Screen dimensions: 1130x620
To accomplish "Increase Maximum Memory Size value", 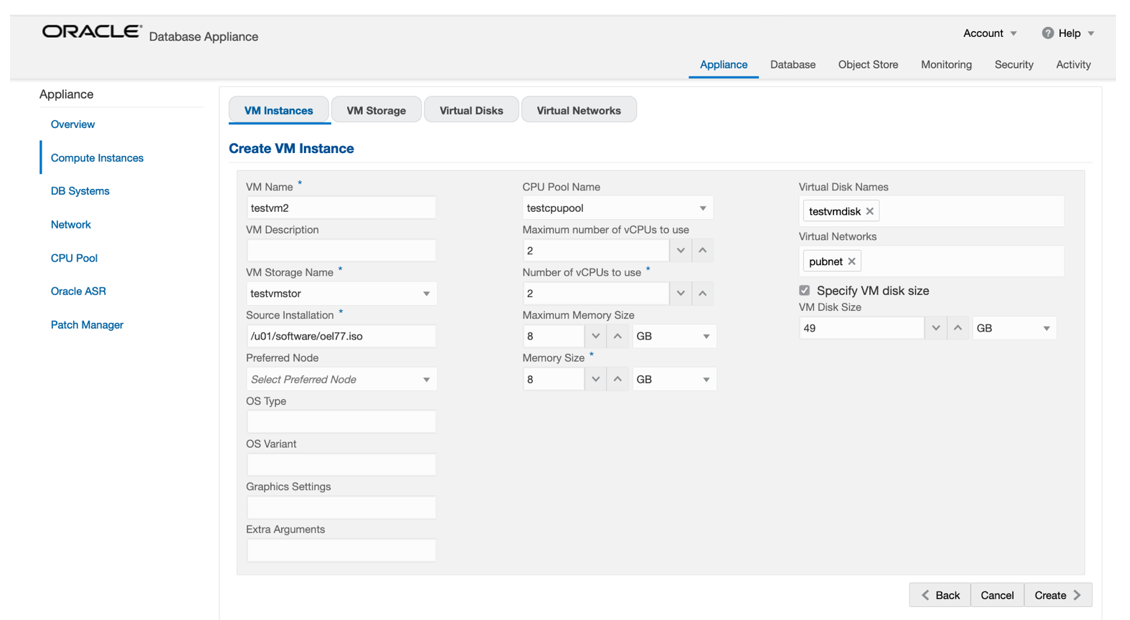I will [618, 336].
